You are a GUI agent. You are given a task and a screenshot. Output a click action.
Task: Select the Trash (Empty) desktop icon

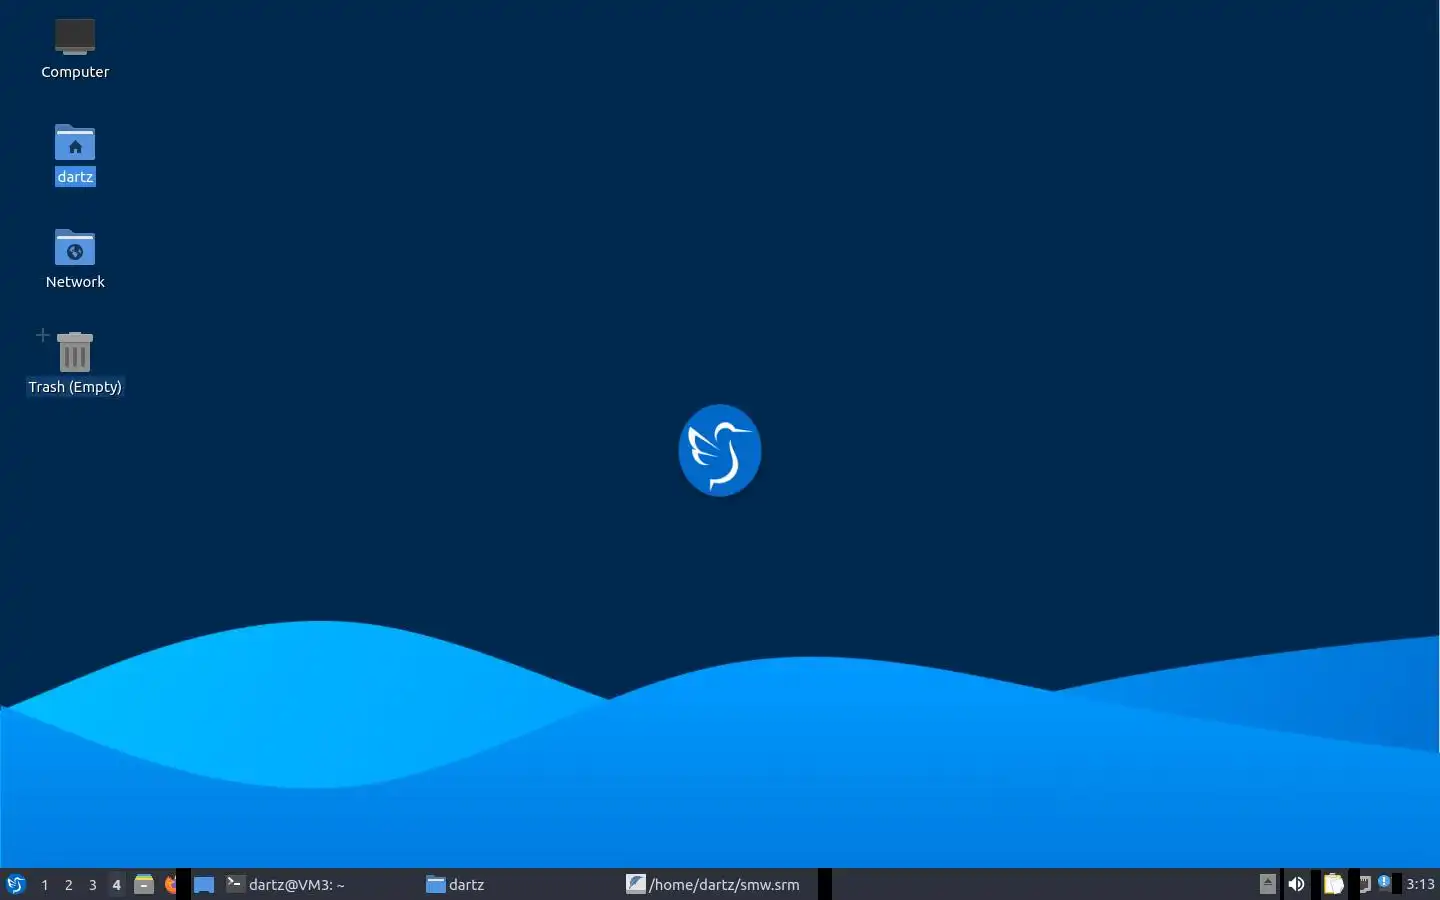pos(75,364)
